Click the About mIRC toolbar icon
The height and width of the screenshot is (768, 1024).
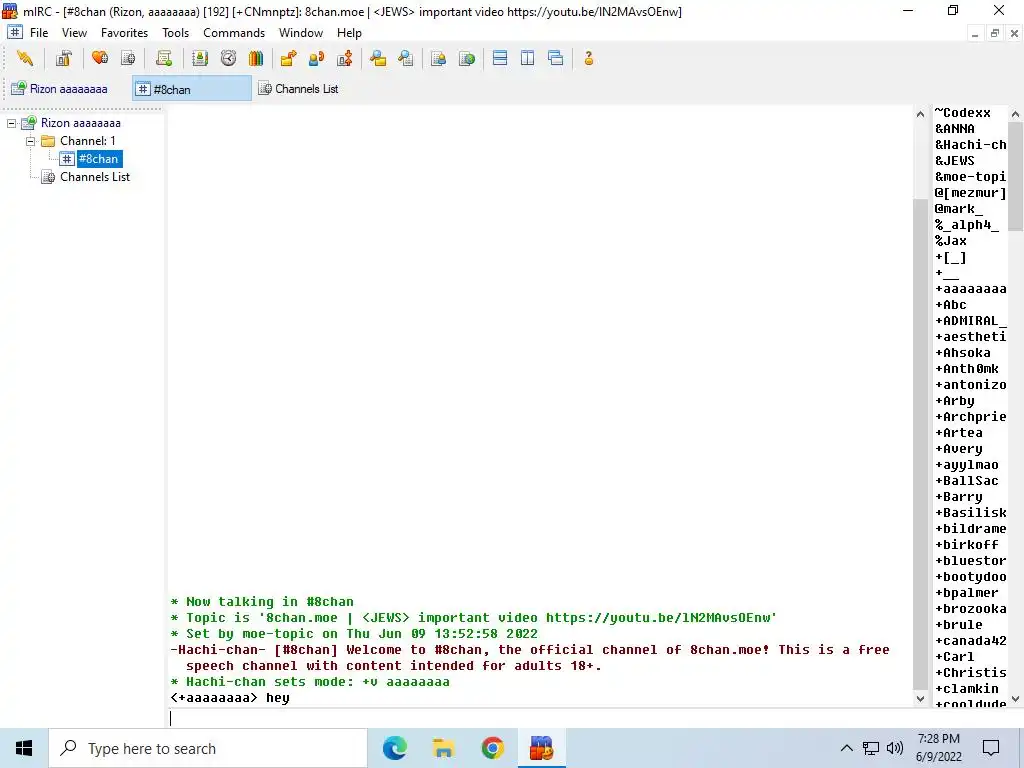click(588, 58)
